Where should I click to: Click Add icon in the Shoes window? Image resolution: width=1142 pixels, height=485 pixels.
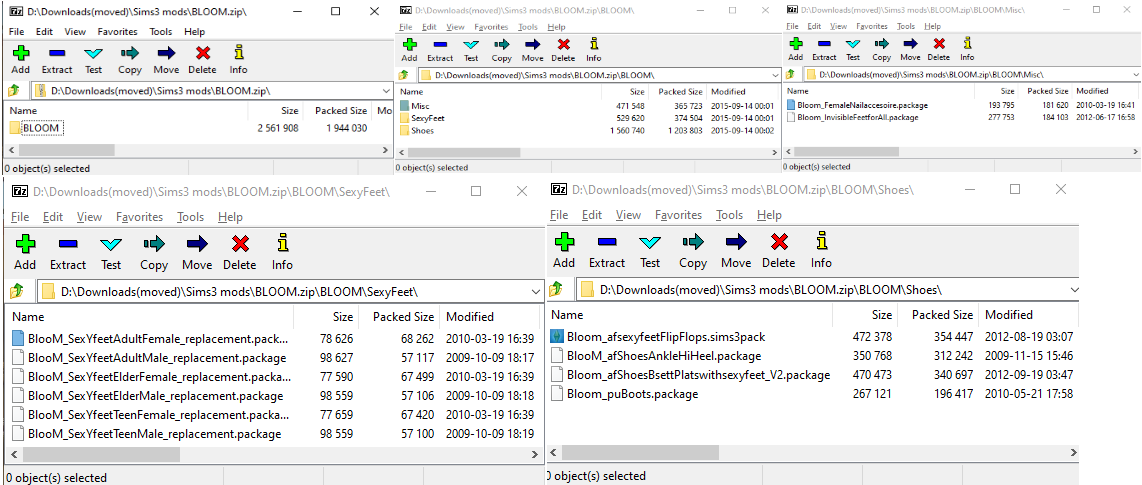(x=564, y=241)
